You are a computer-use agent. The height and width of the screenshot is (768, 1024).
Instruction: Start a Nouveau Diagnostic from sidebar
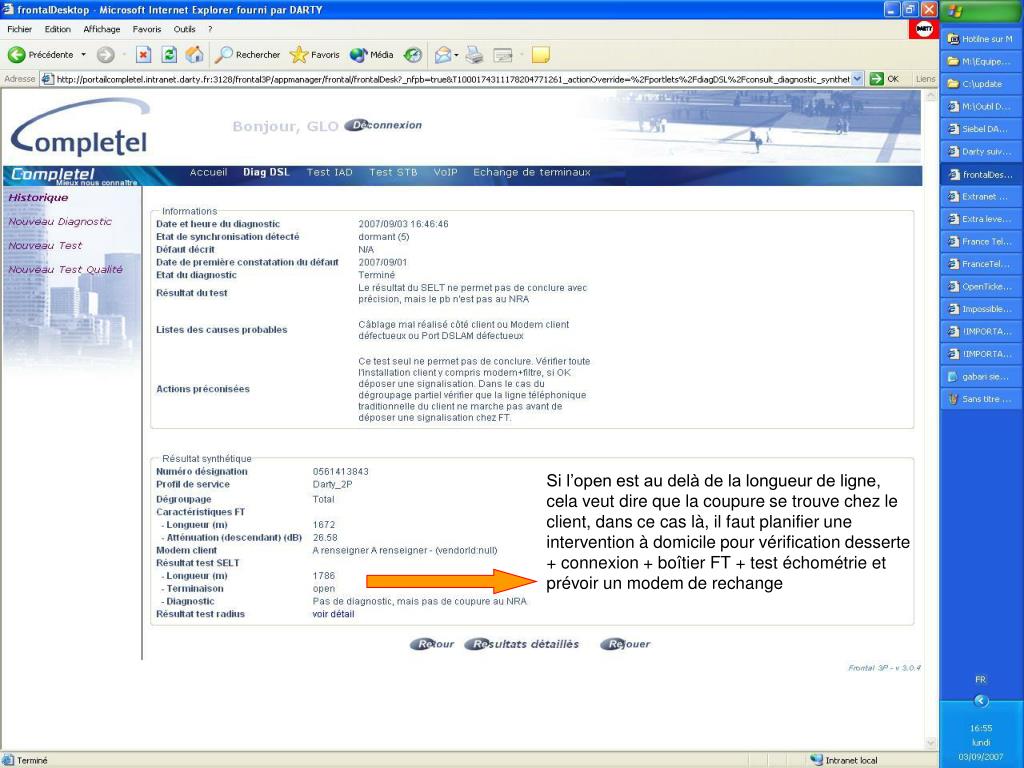point(60,222)
